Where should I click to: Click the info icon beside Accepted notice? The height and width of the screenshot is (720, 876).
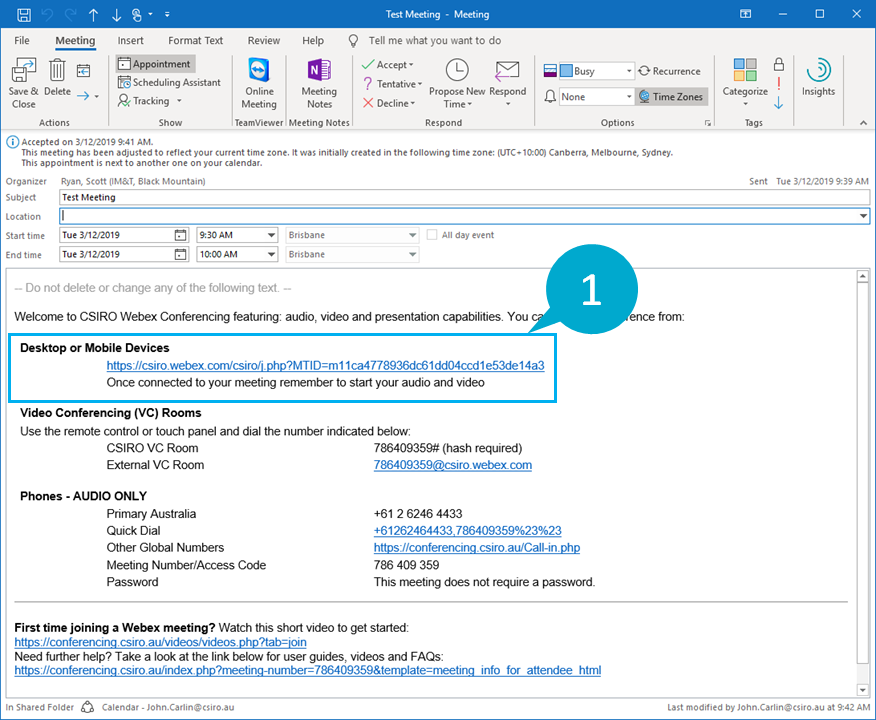12,142
